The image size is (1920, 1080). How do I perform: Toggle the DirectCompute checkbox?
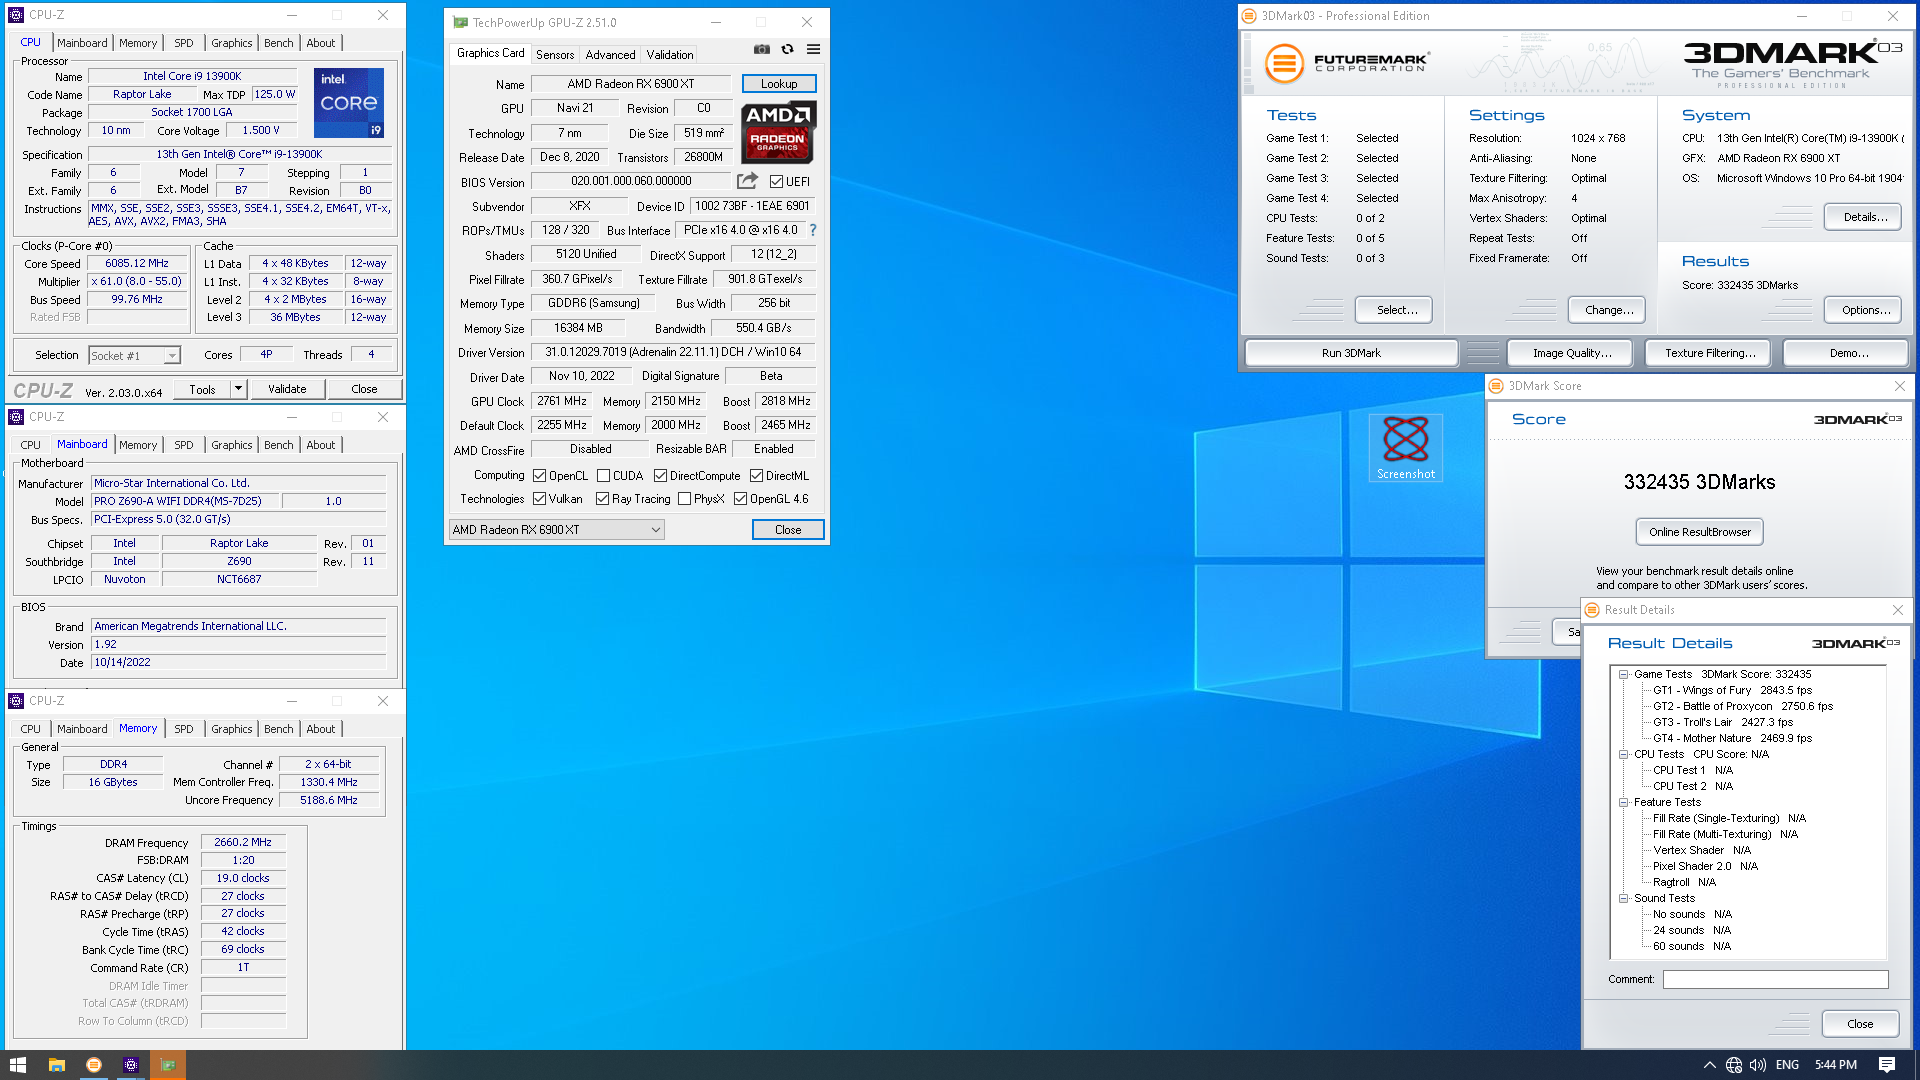pos(661,476)
